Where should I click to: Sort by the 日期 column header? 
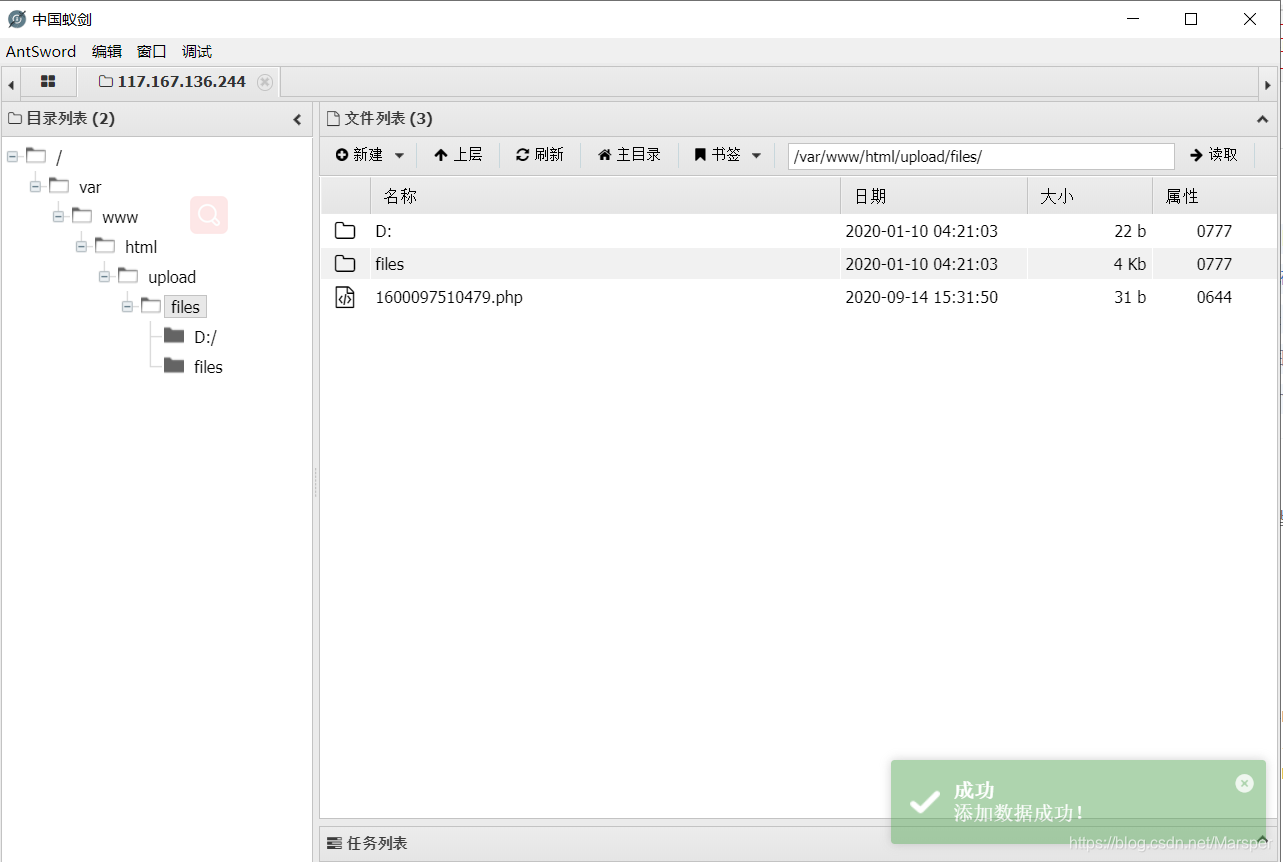point(934,196)
